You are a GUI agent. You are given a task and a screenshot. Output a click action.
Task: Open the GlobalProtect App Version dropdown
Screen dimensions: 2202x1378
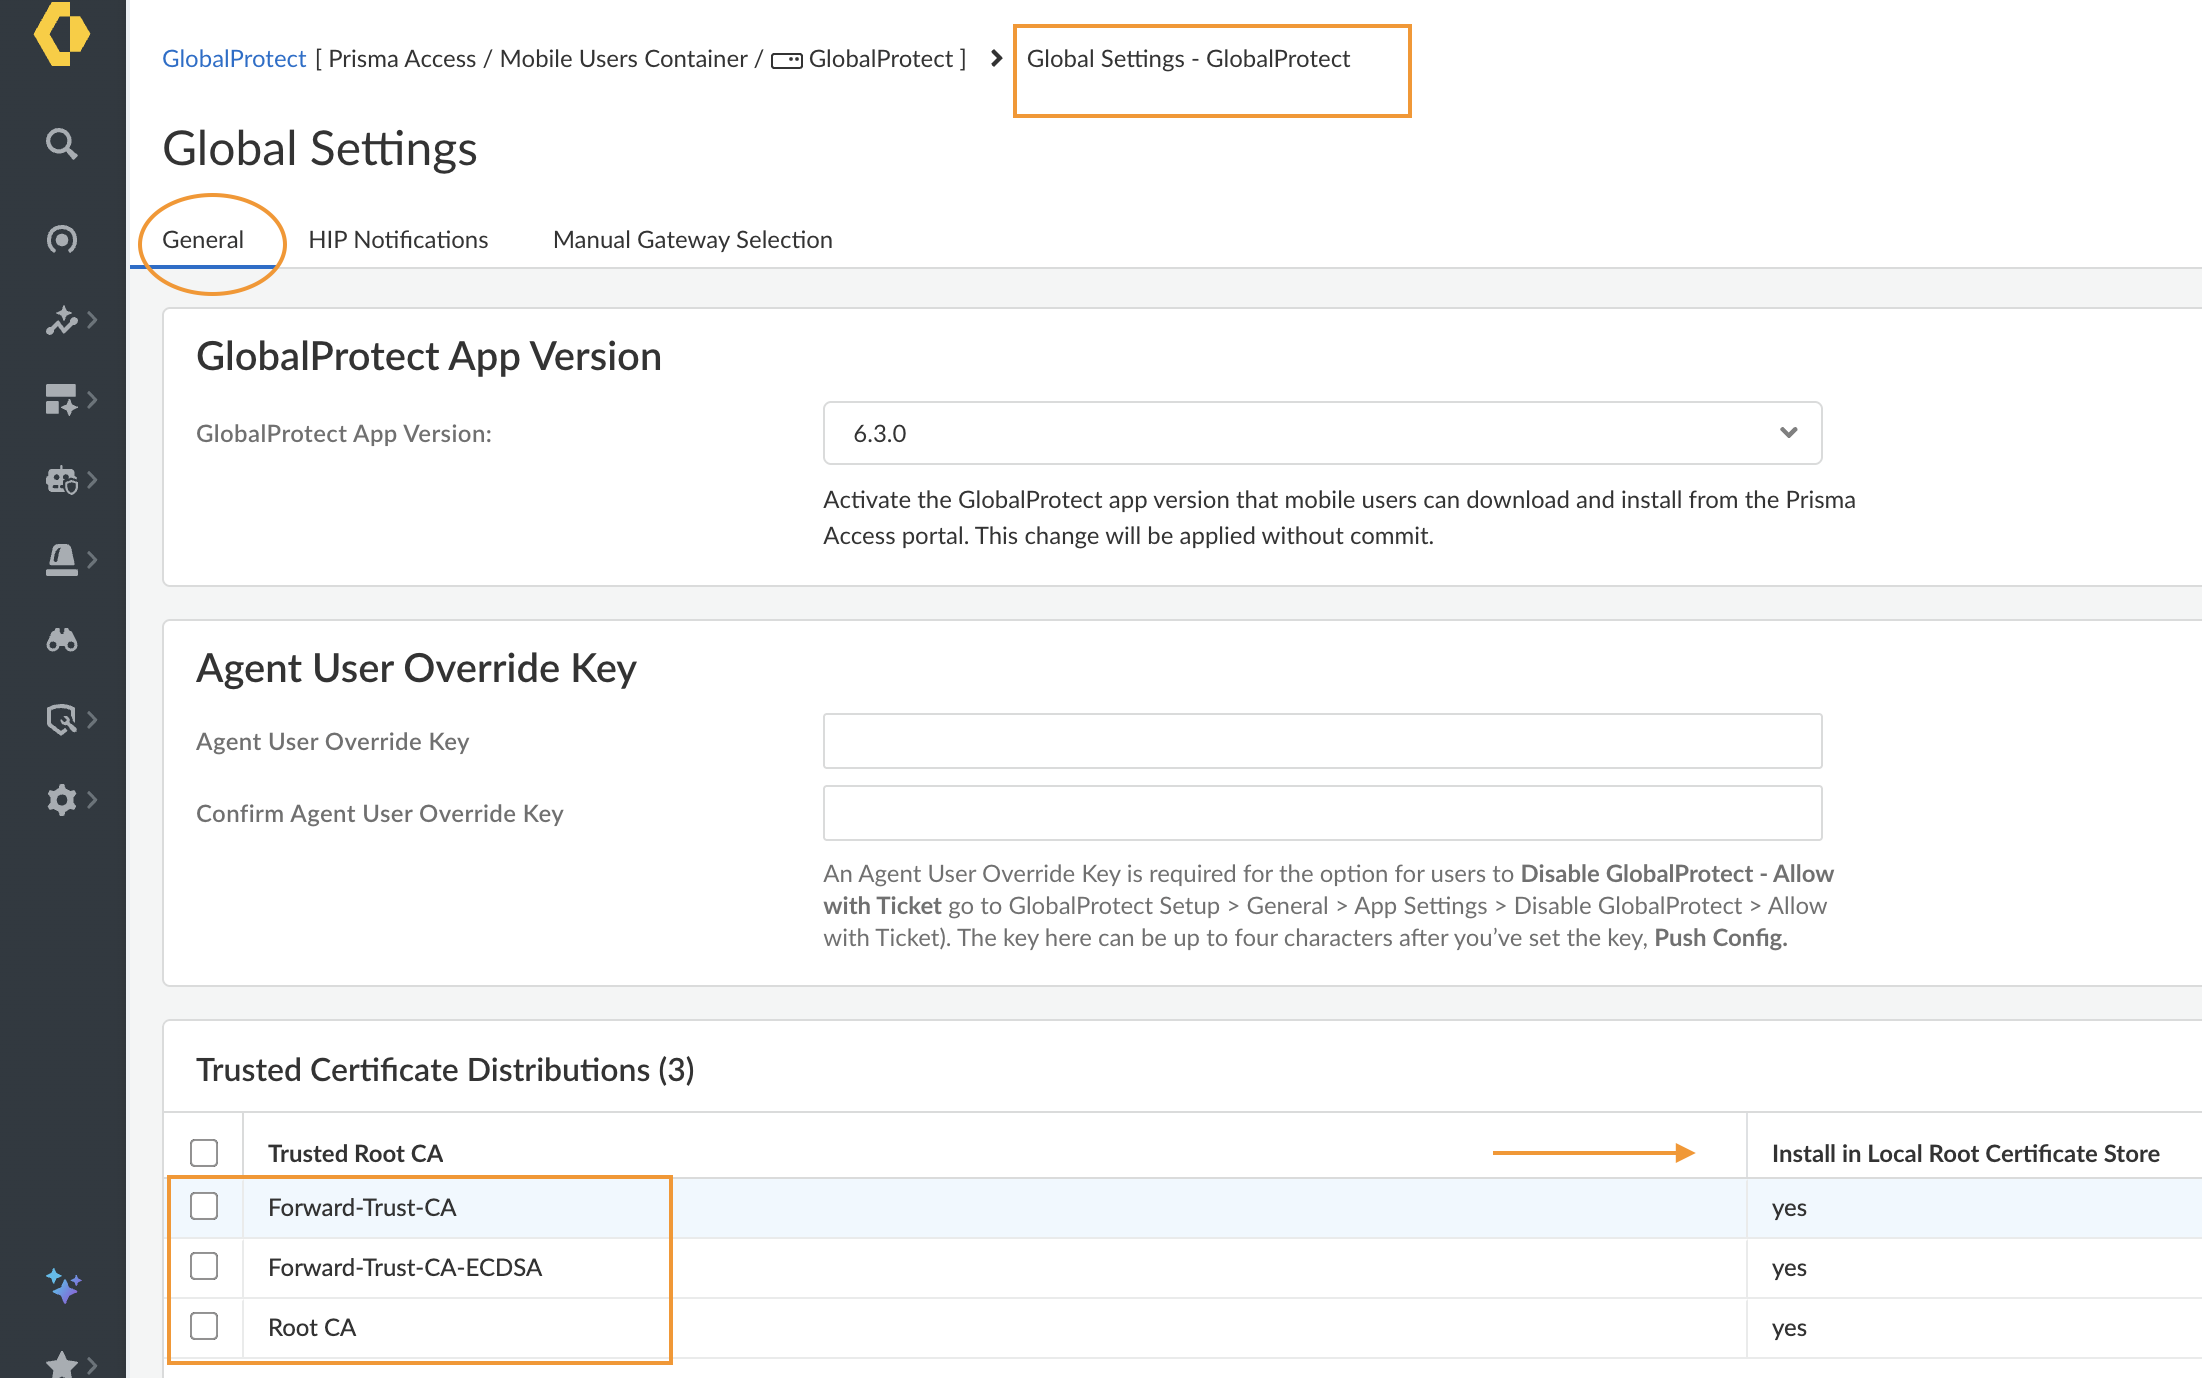(1321, 433)
